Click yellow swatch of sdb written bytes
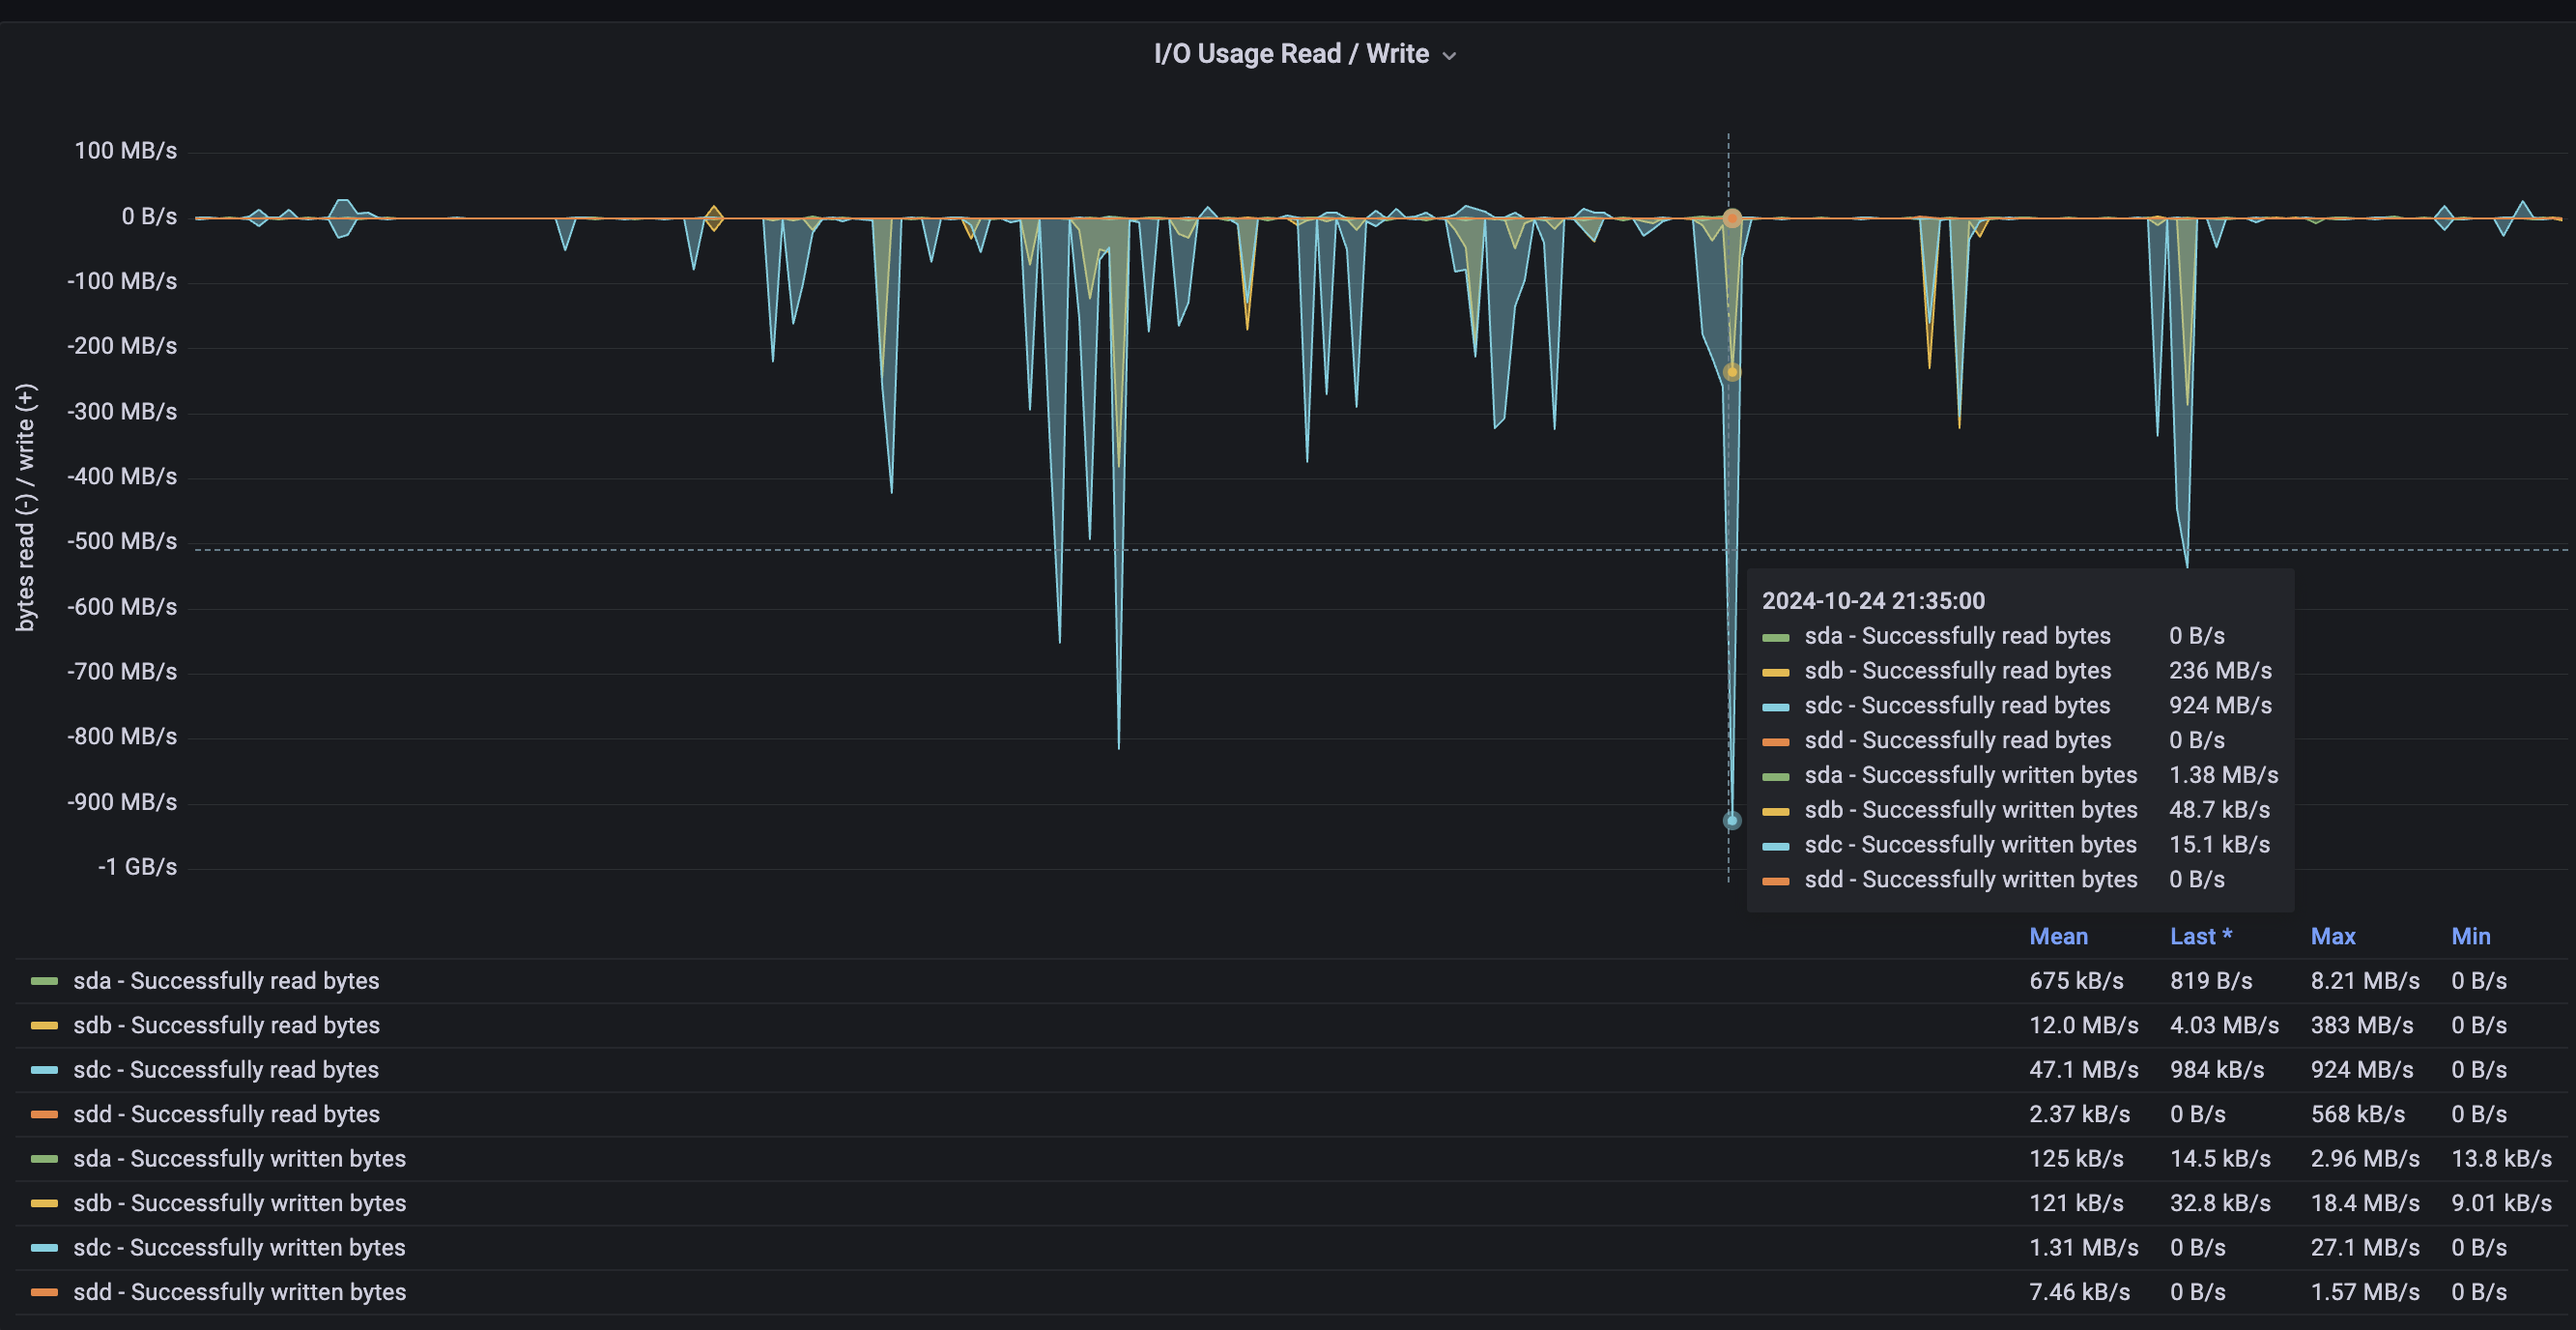This screenshot has width=2576, height=1330. point(44,1203)
